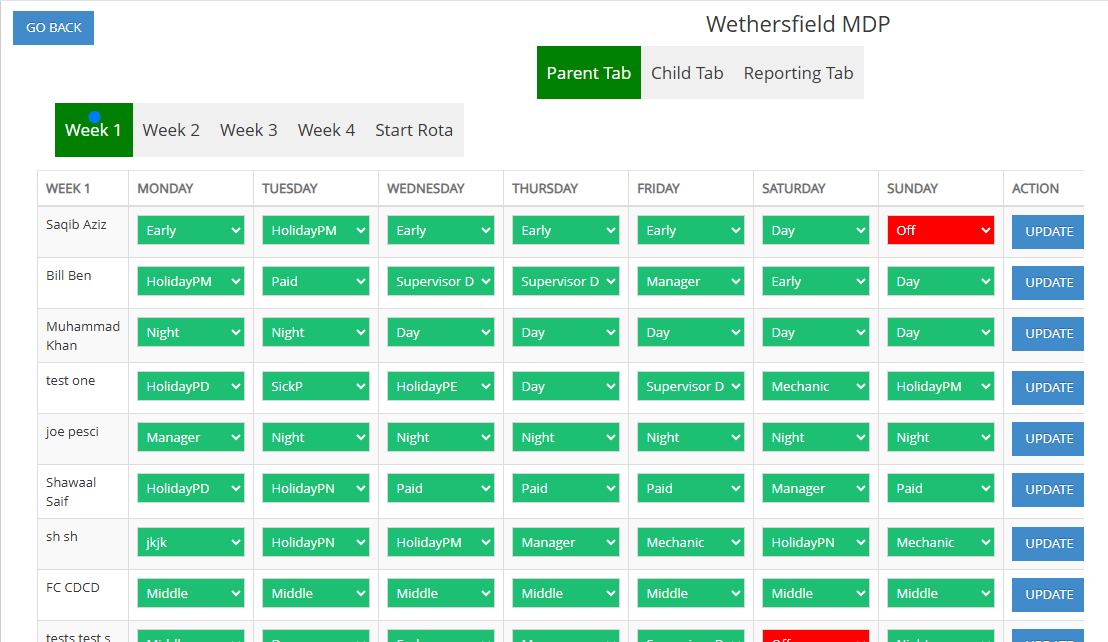Open FC CDCD's Wednesday Middle dropdown
This screenshot has width=1108, height=642.
[440, 593]
